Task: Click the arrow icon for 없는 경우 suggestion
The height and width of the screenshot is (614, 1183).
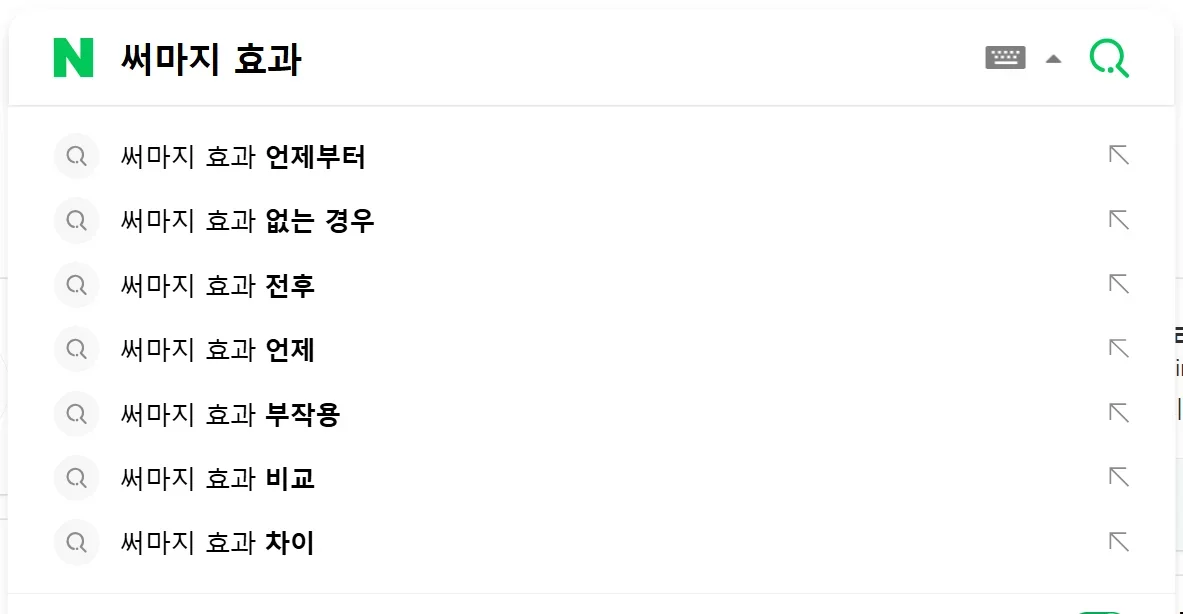Action: tap(1119, 220)
